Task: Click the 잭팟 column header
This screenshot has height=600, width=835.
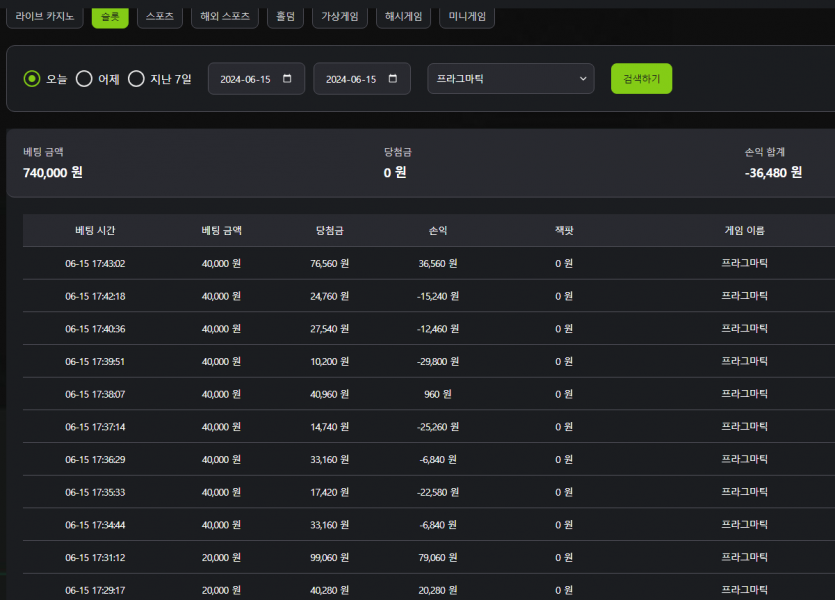Action: tap(564, 231)
